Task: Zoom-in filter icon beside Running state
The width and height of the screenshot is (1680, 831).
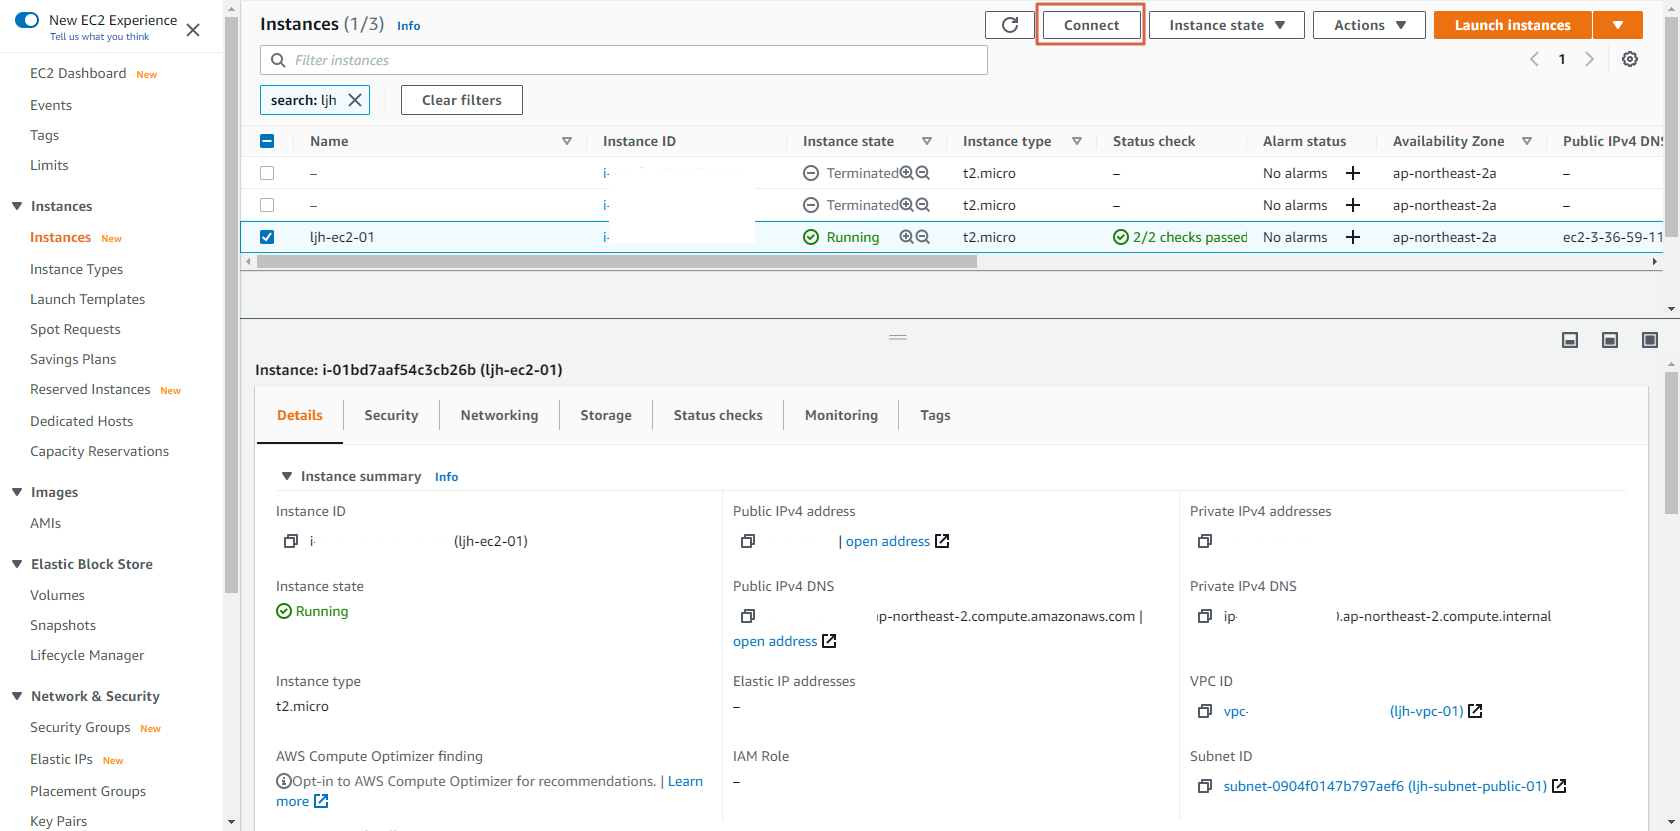Action: (906, 237)
